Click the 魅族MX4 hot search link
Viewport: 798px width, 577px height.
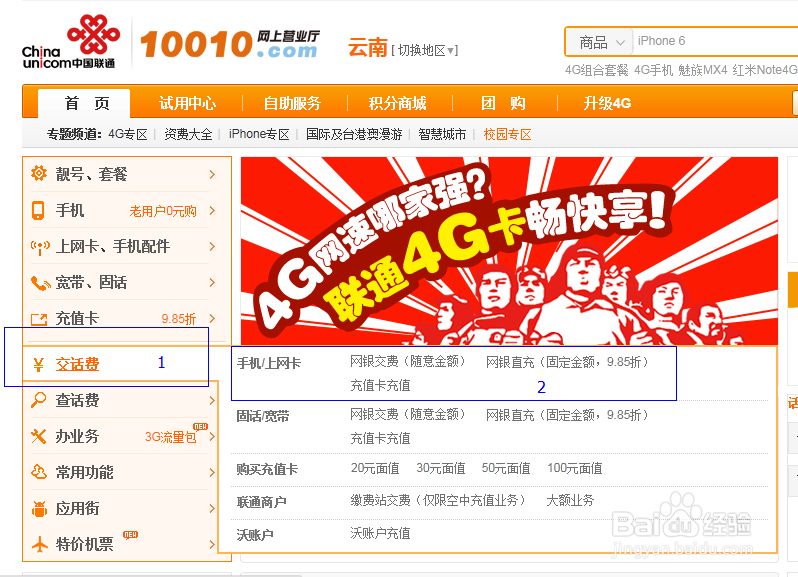703,70
